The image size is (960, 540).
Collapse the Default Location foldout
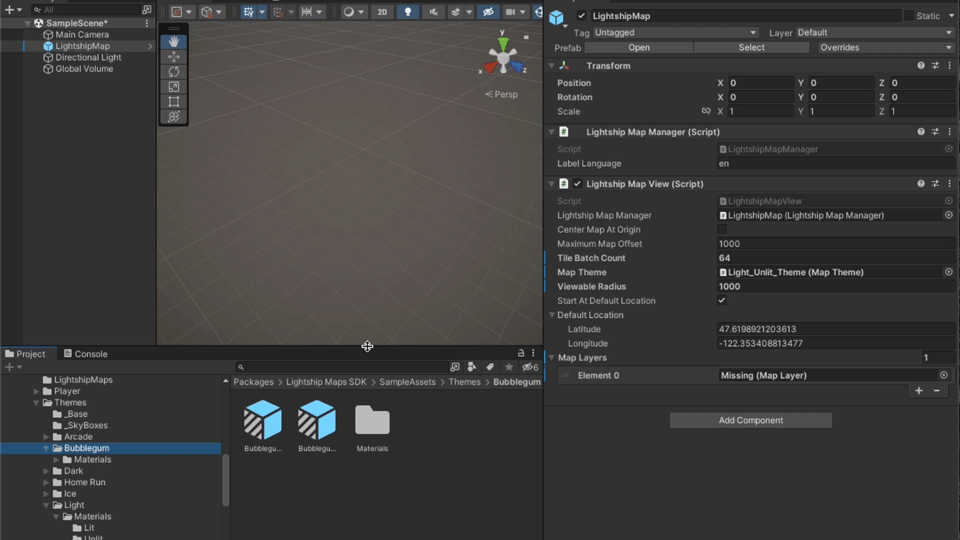click(552, 315)
